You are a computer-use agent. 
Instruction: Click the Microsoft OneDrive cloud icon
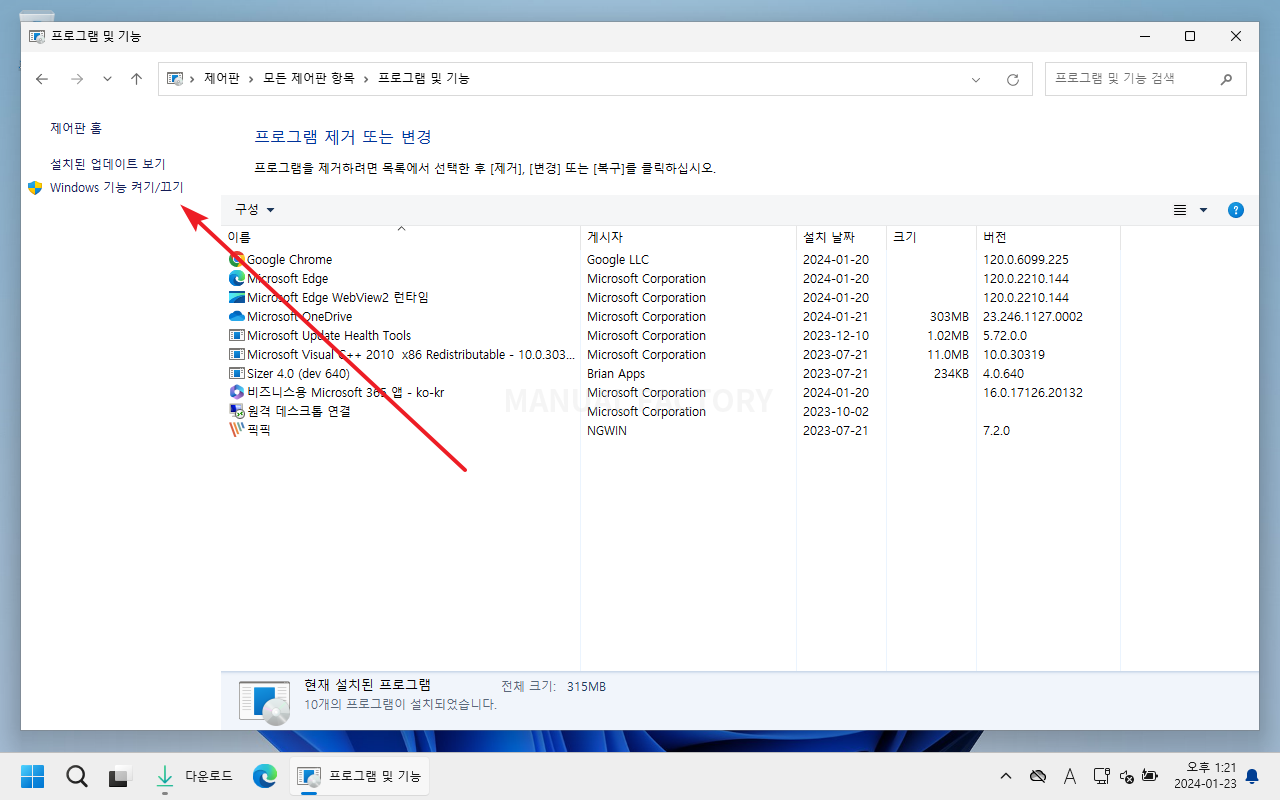click(237, 317)
